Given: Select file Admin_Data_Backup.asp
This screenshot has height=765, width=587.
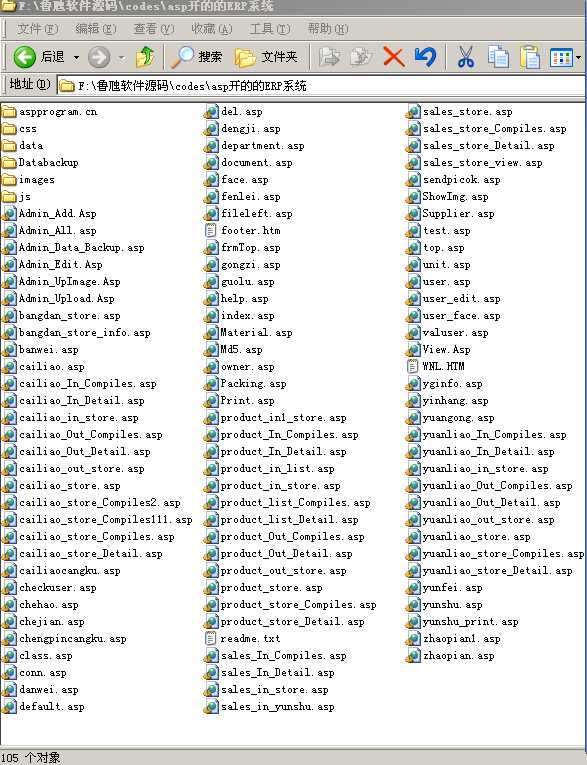Looking at the screenshot, I should 73,248.
